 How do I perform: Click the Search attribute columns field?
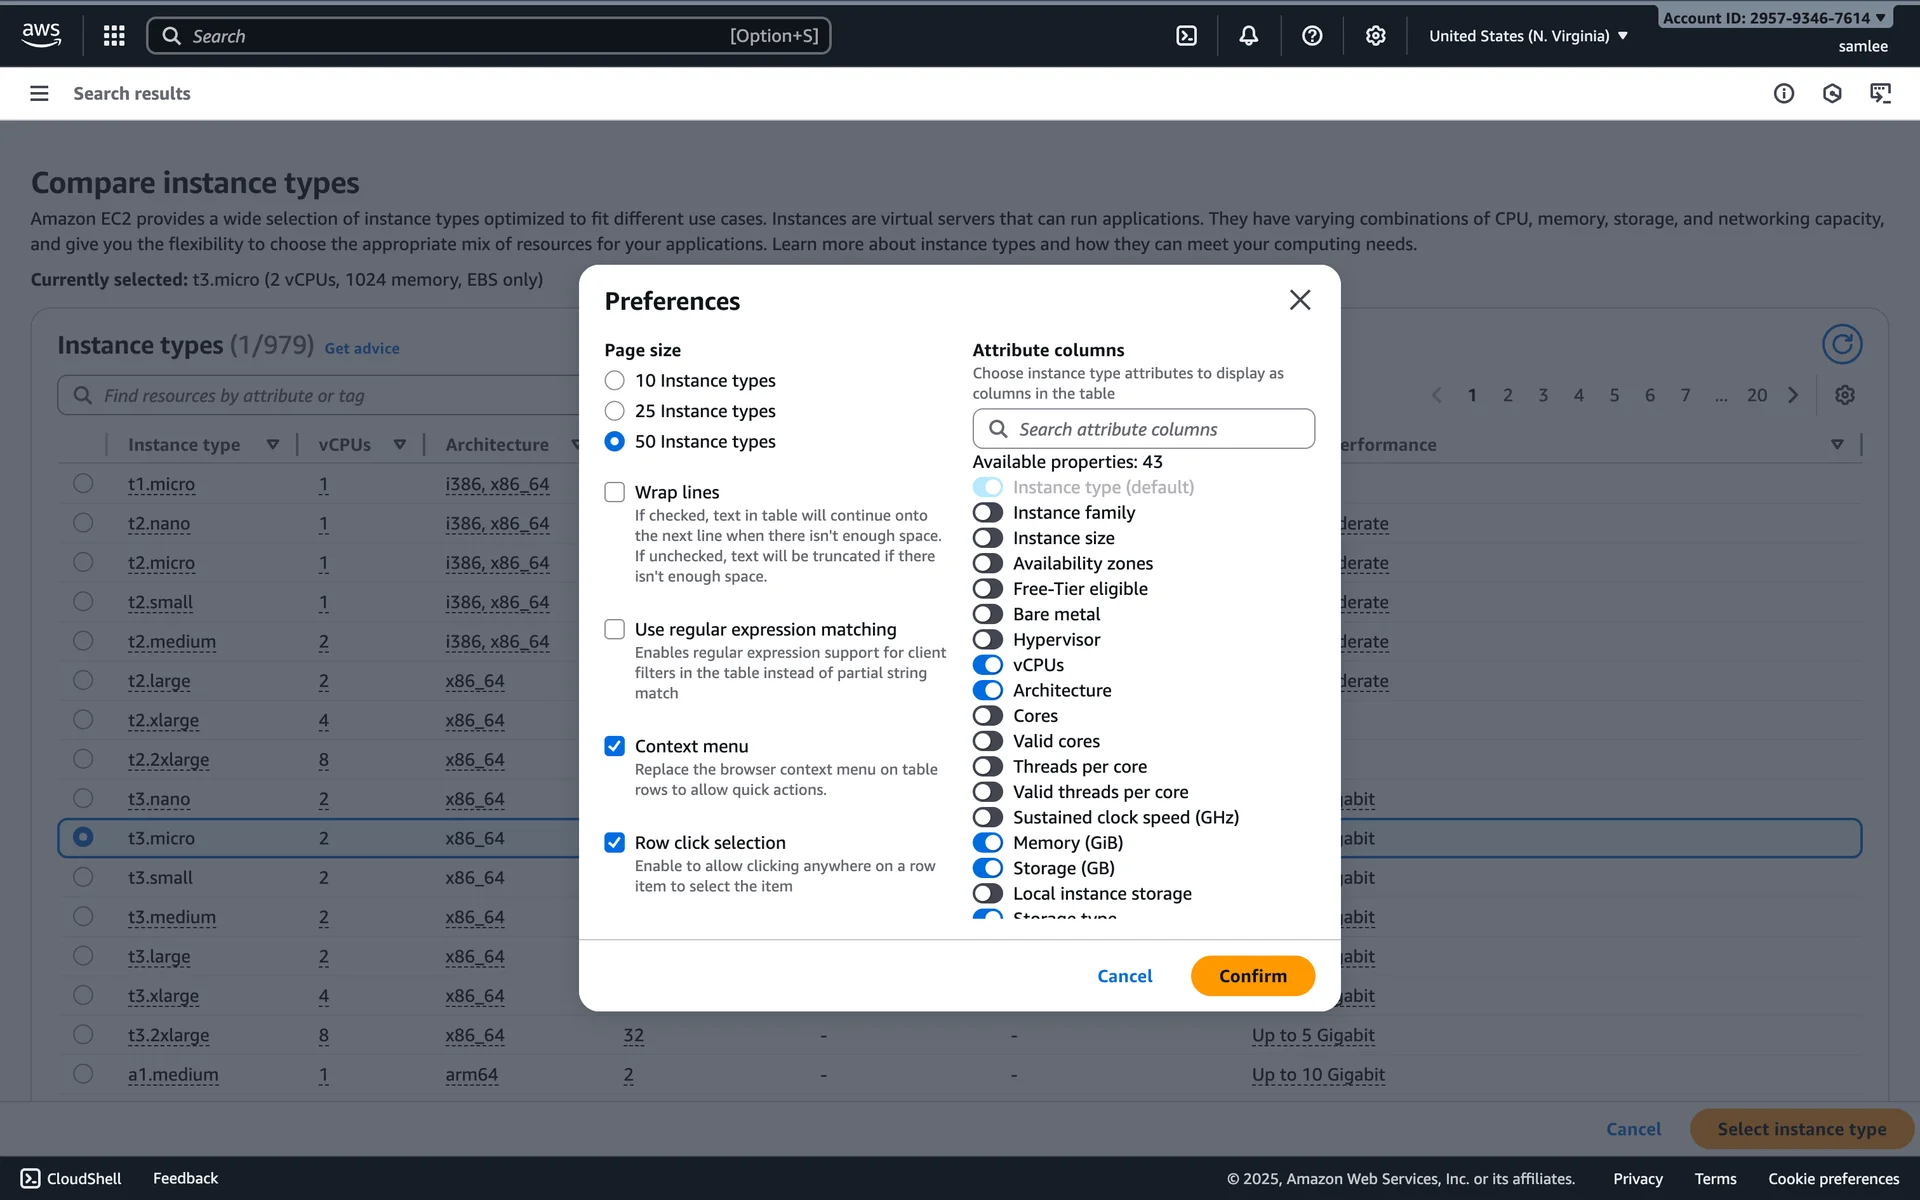coord(1143,429)
